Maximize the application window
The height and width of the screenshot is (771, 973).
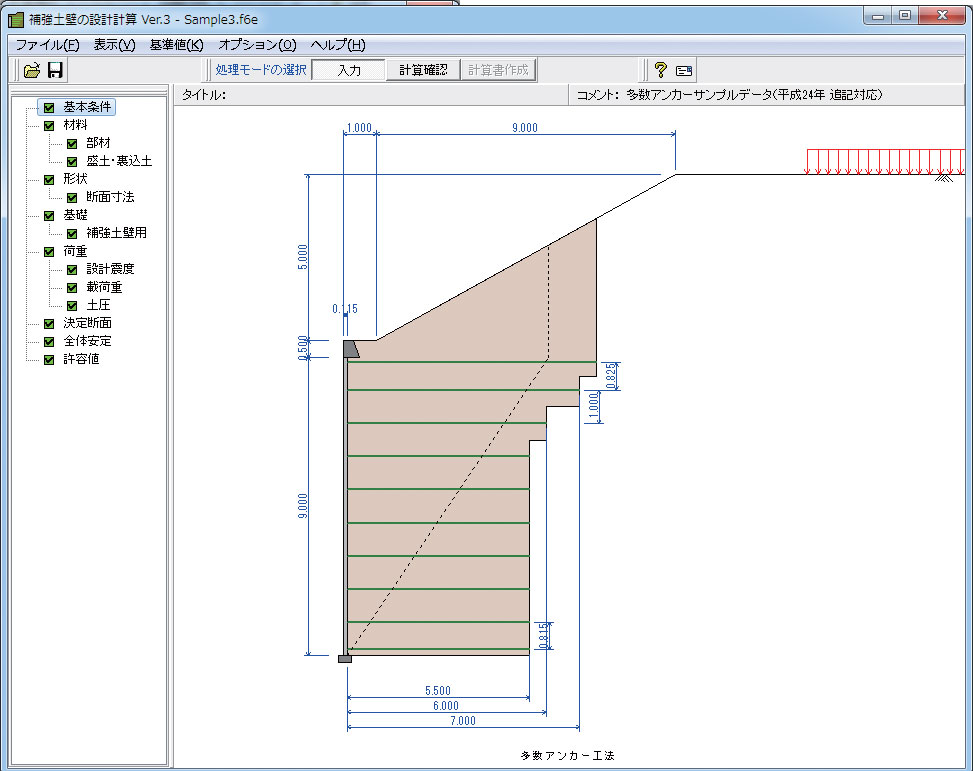coord(905,16)
